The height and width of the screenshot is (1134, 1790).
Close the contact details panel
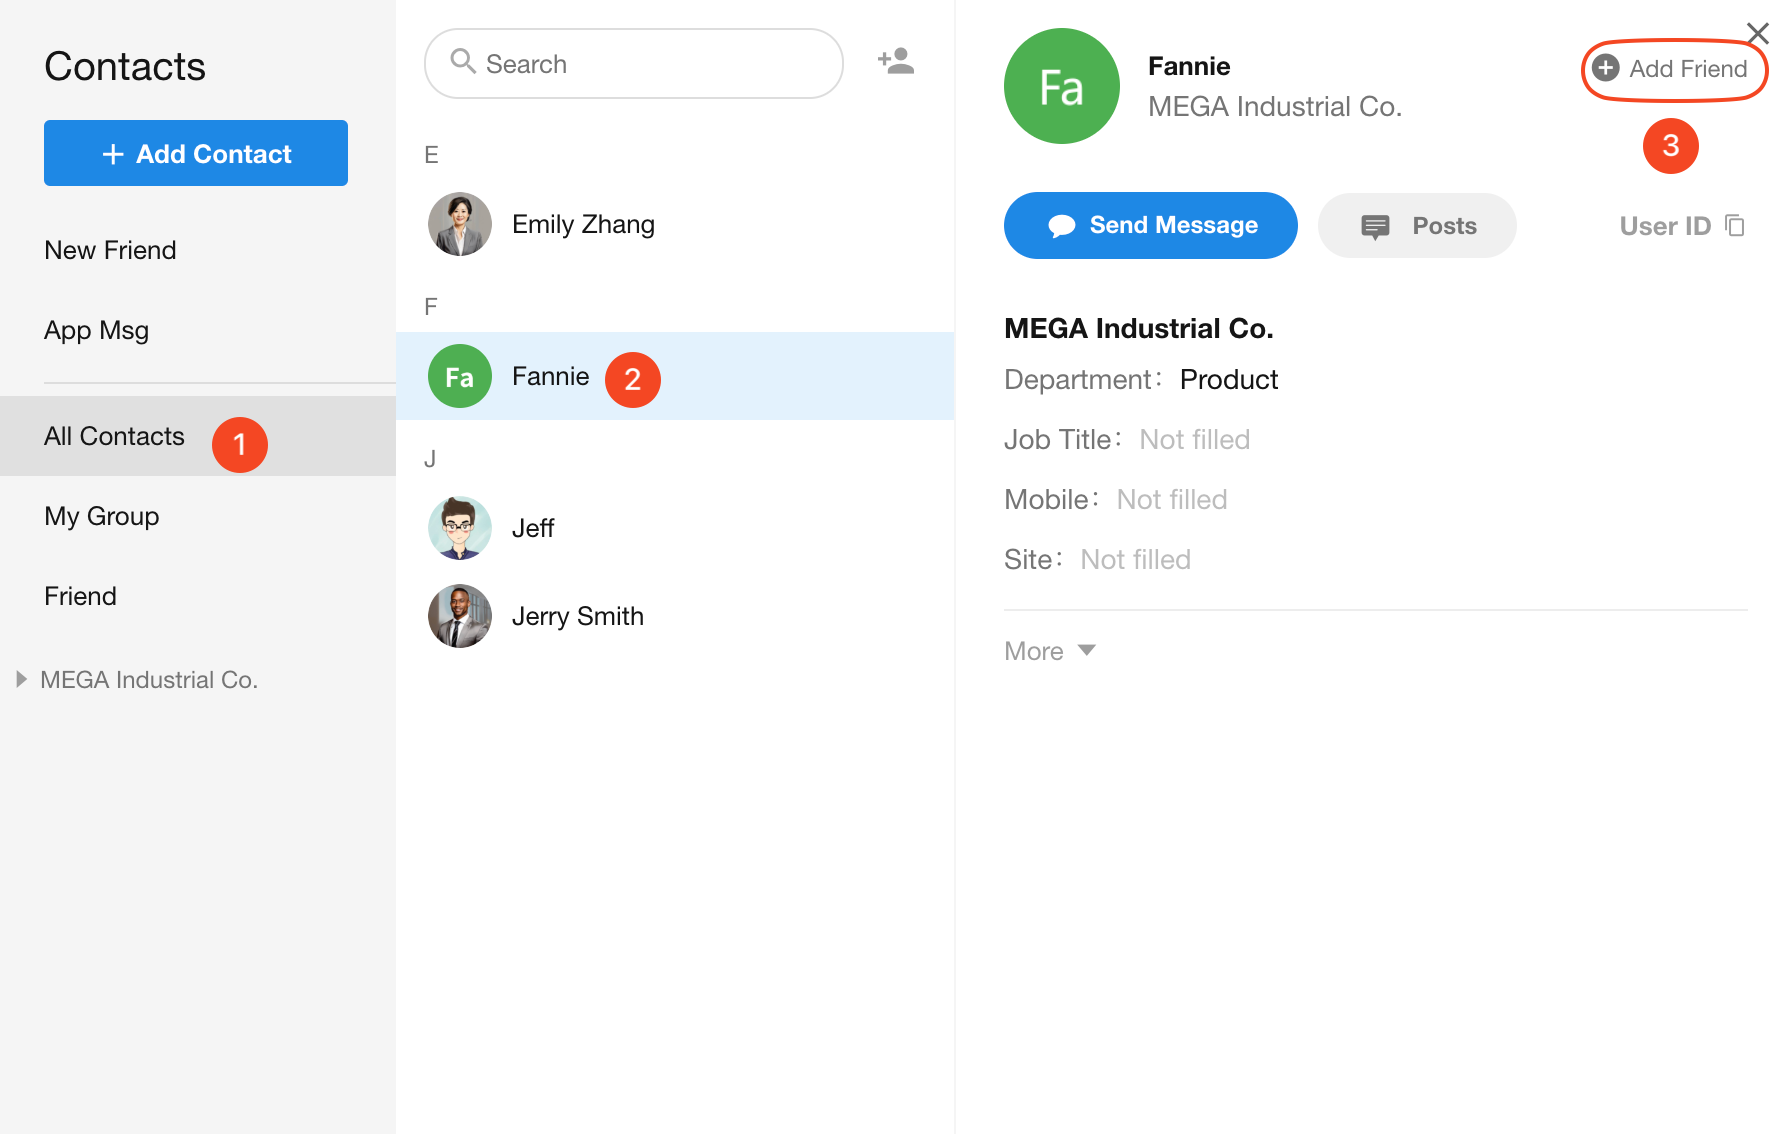tap(1757, 33)
